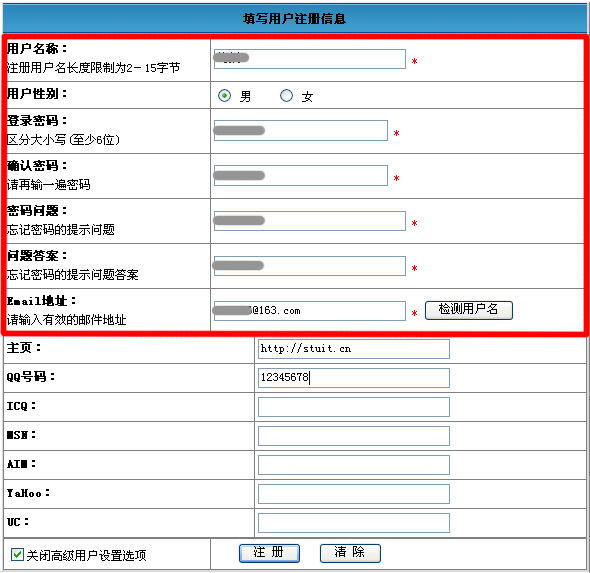
Task: Click the 注册用户名长度限制为2-15字节 hint text
Action: [93, 68]
